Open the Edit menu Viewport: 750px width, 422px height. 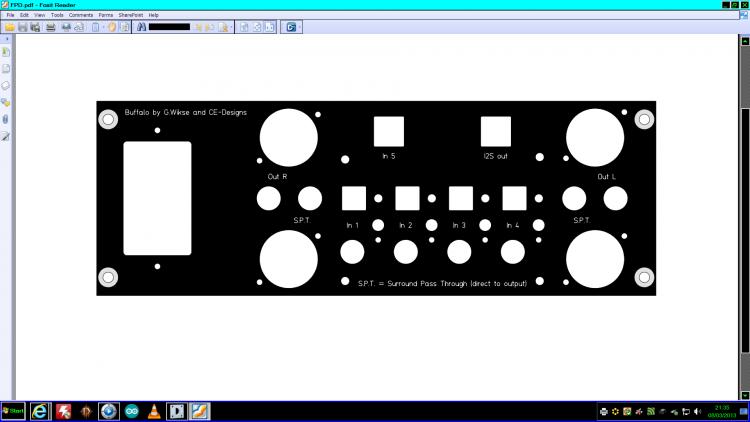tap(24, 15)
